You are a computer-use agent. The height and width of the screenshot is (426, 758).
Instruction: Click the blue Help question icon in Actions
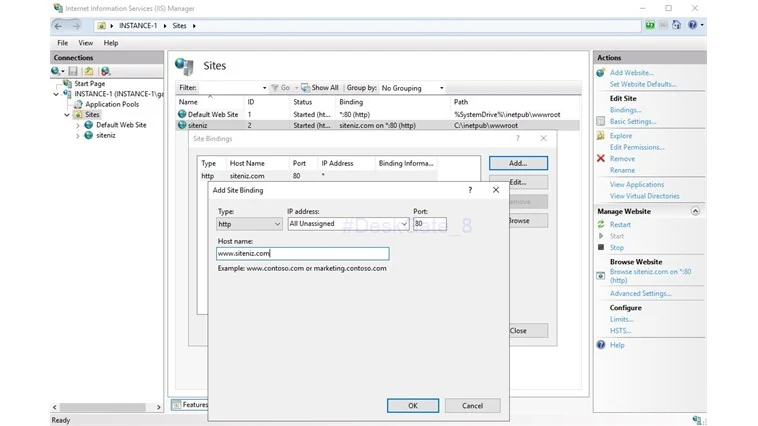pos(601,345)
